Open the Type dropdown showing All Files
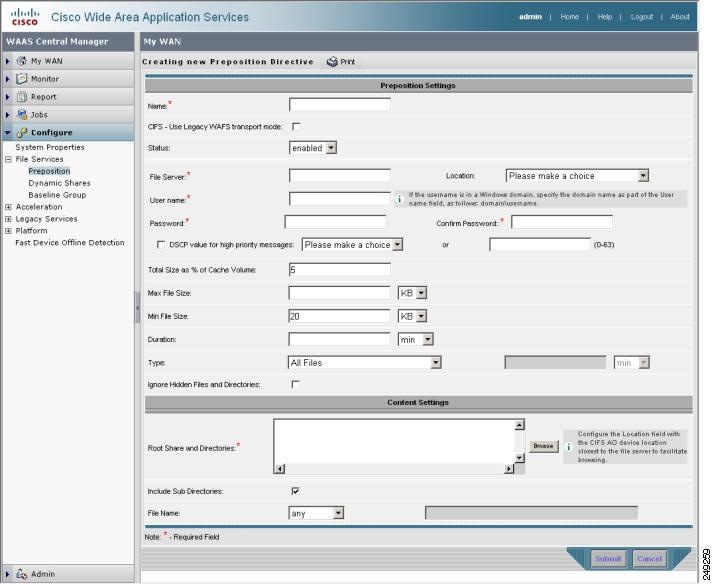The image size is (712, 584). pyautogui.click(x=364, y=363)
